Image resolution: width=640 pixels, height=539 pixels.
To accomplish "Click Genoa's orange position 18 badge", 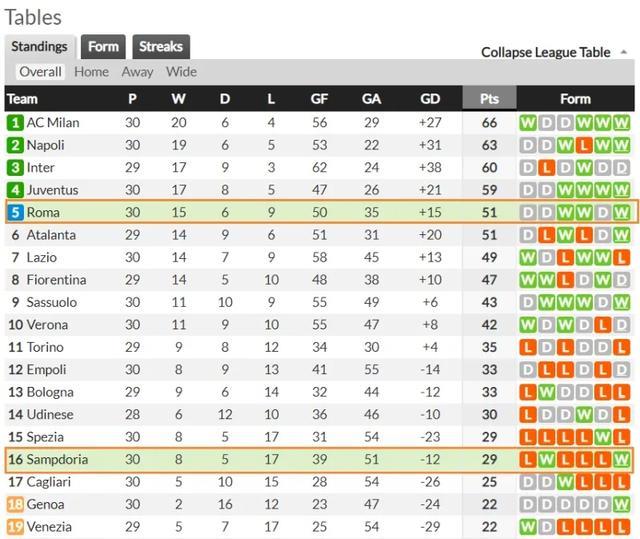I will pyautogui.click(x=15, y=504).
